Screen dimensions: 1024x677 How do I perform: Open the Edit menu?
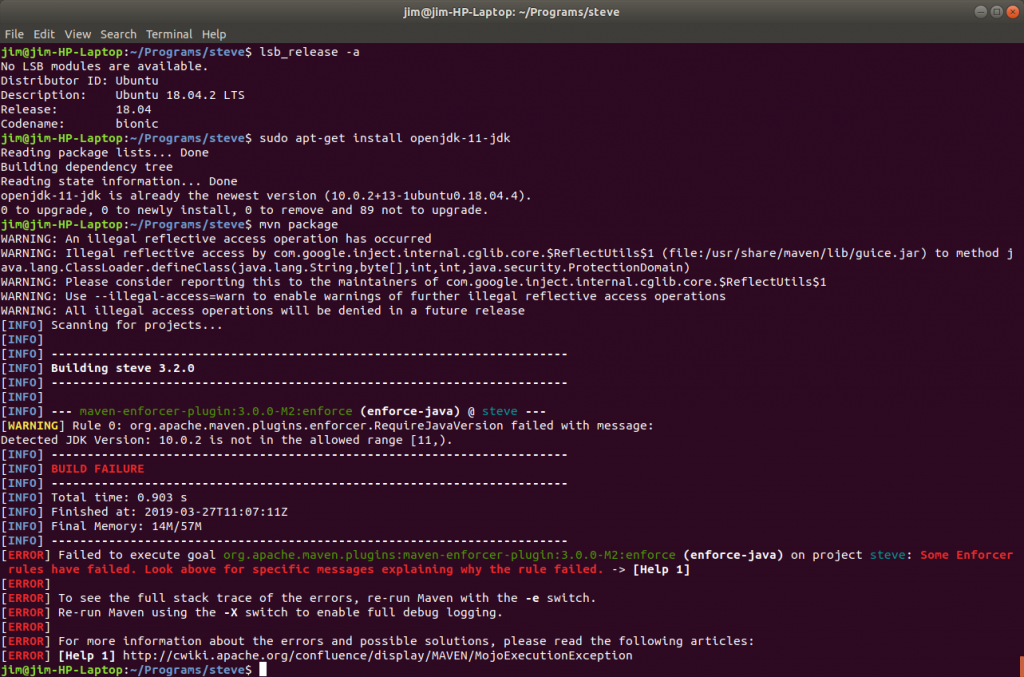coord(44,34)
